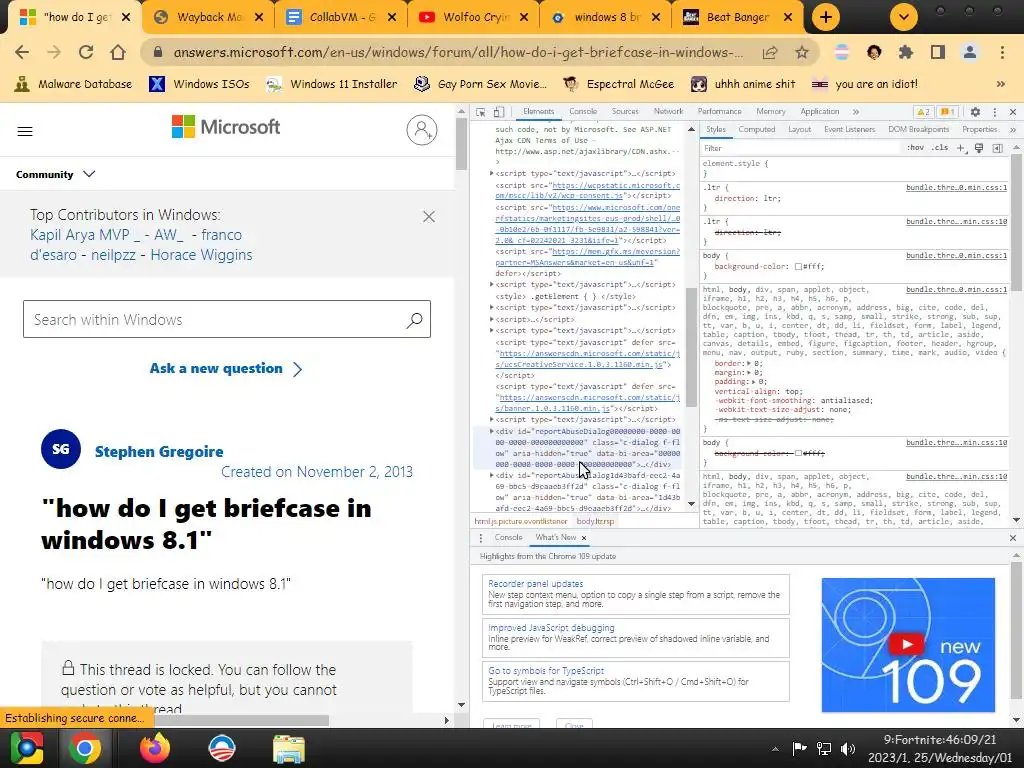Go to the browser home page icon

point(118,52)
